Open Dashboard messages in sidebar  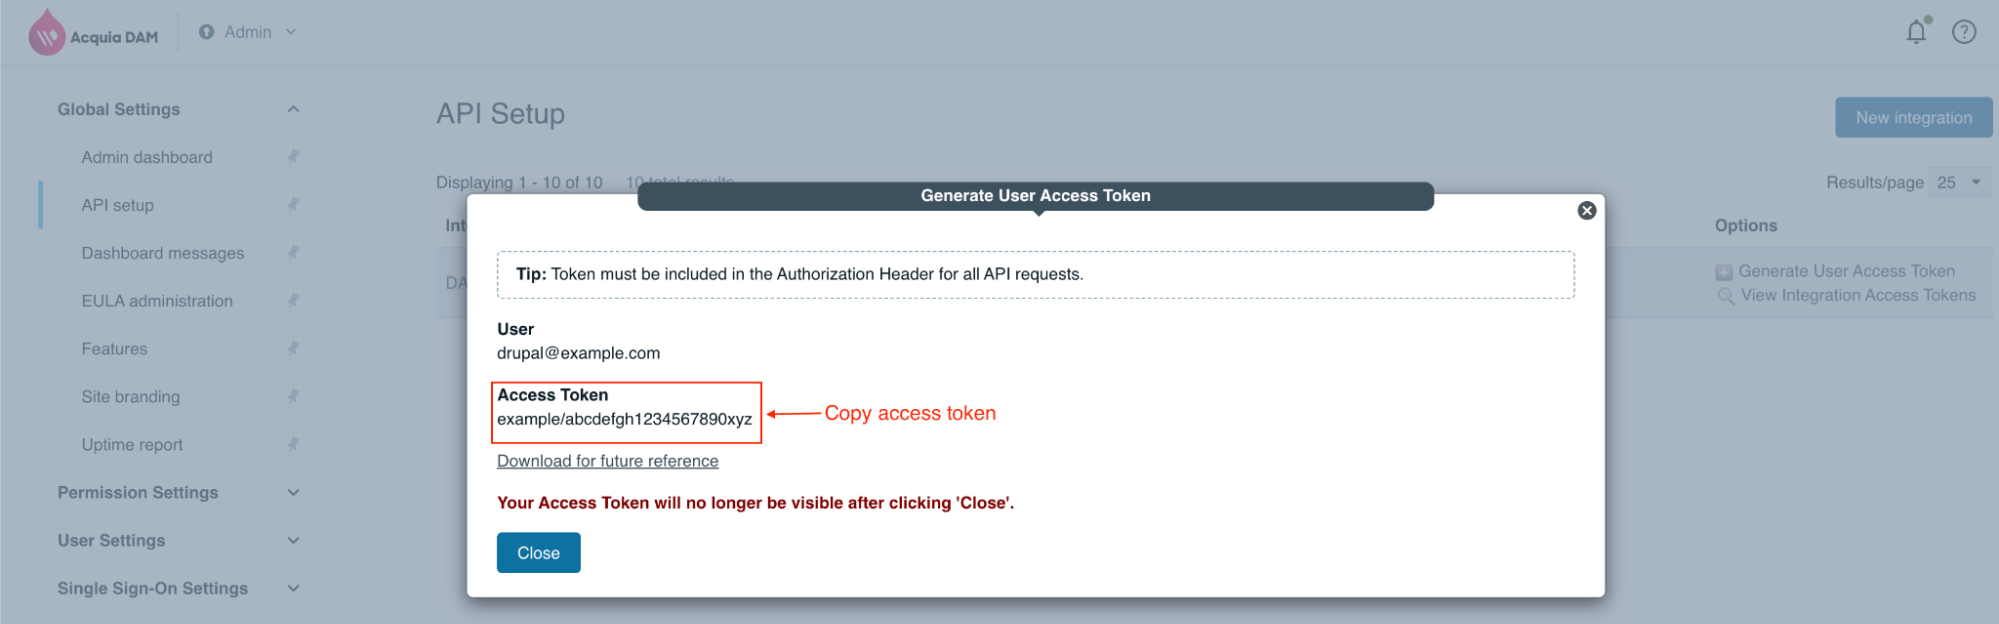click(163, 253)
